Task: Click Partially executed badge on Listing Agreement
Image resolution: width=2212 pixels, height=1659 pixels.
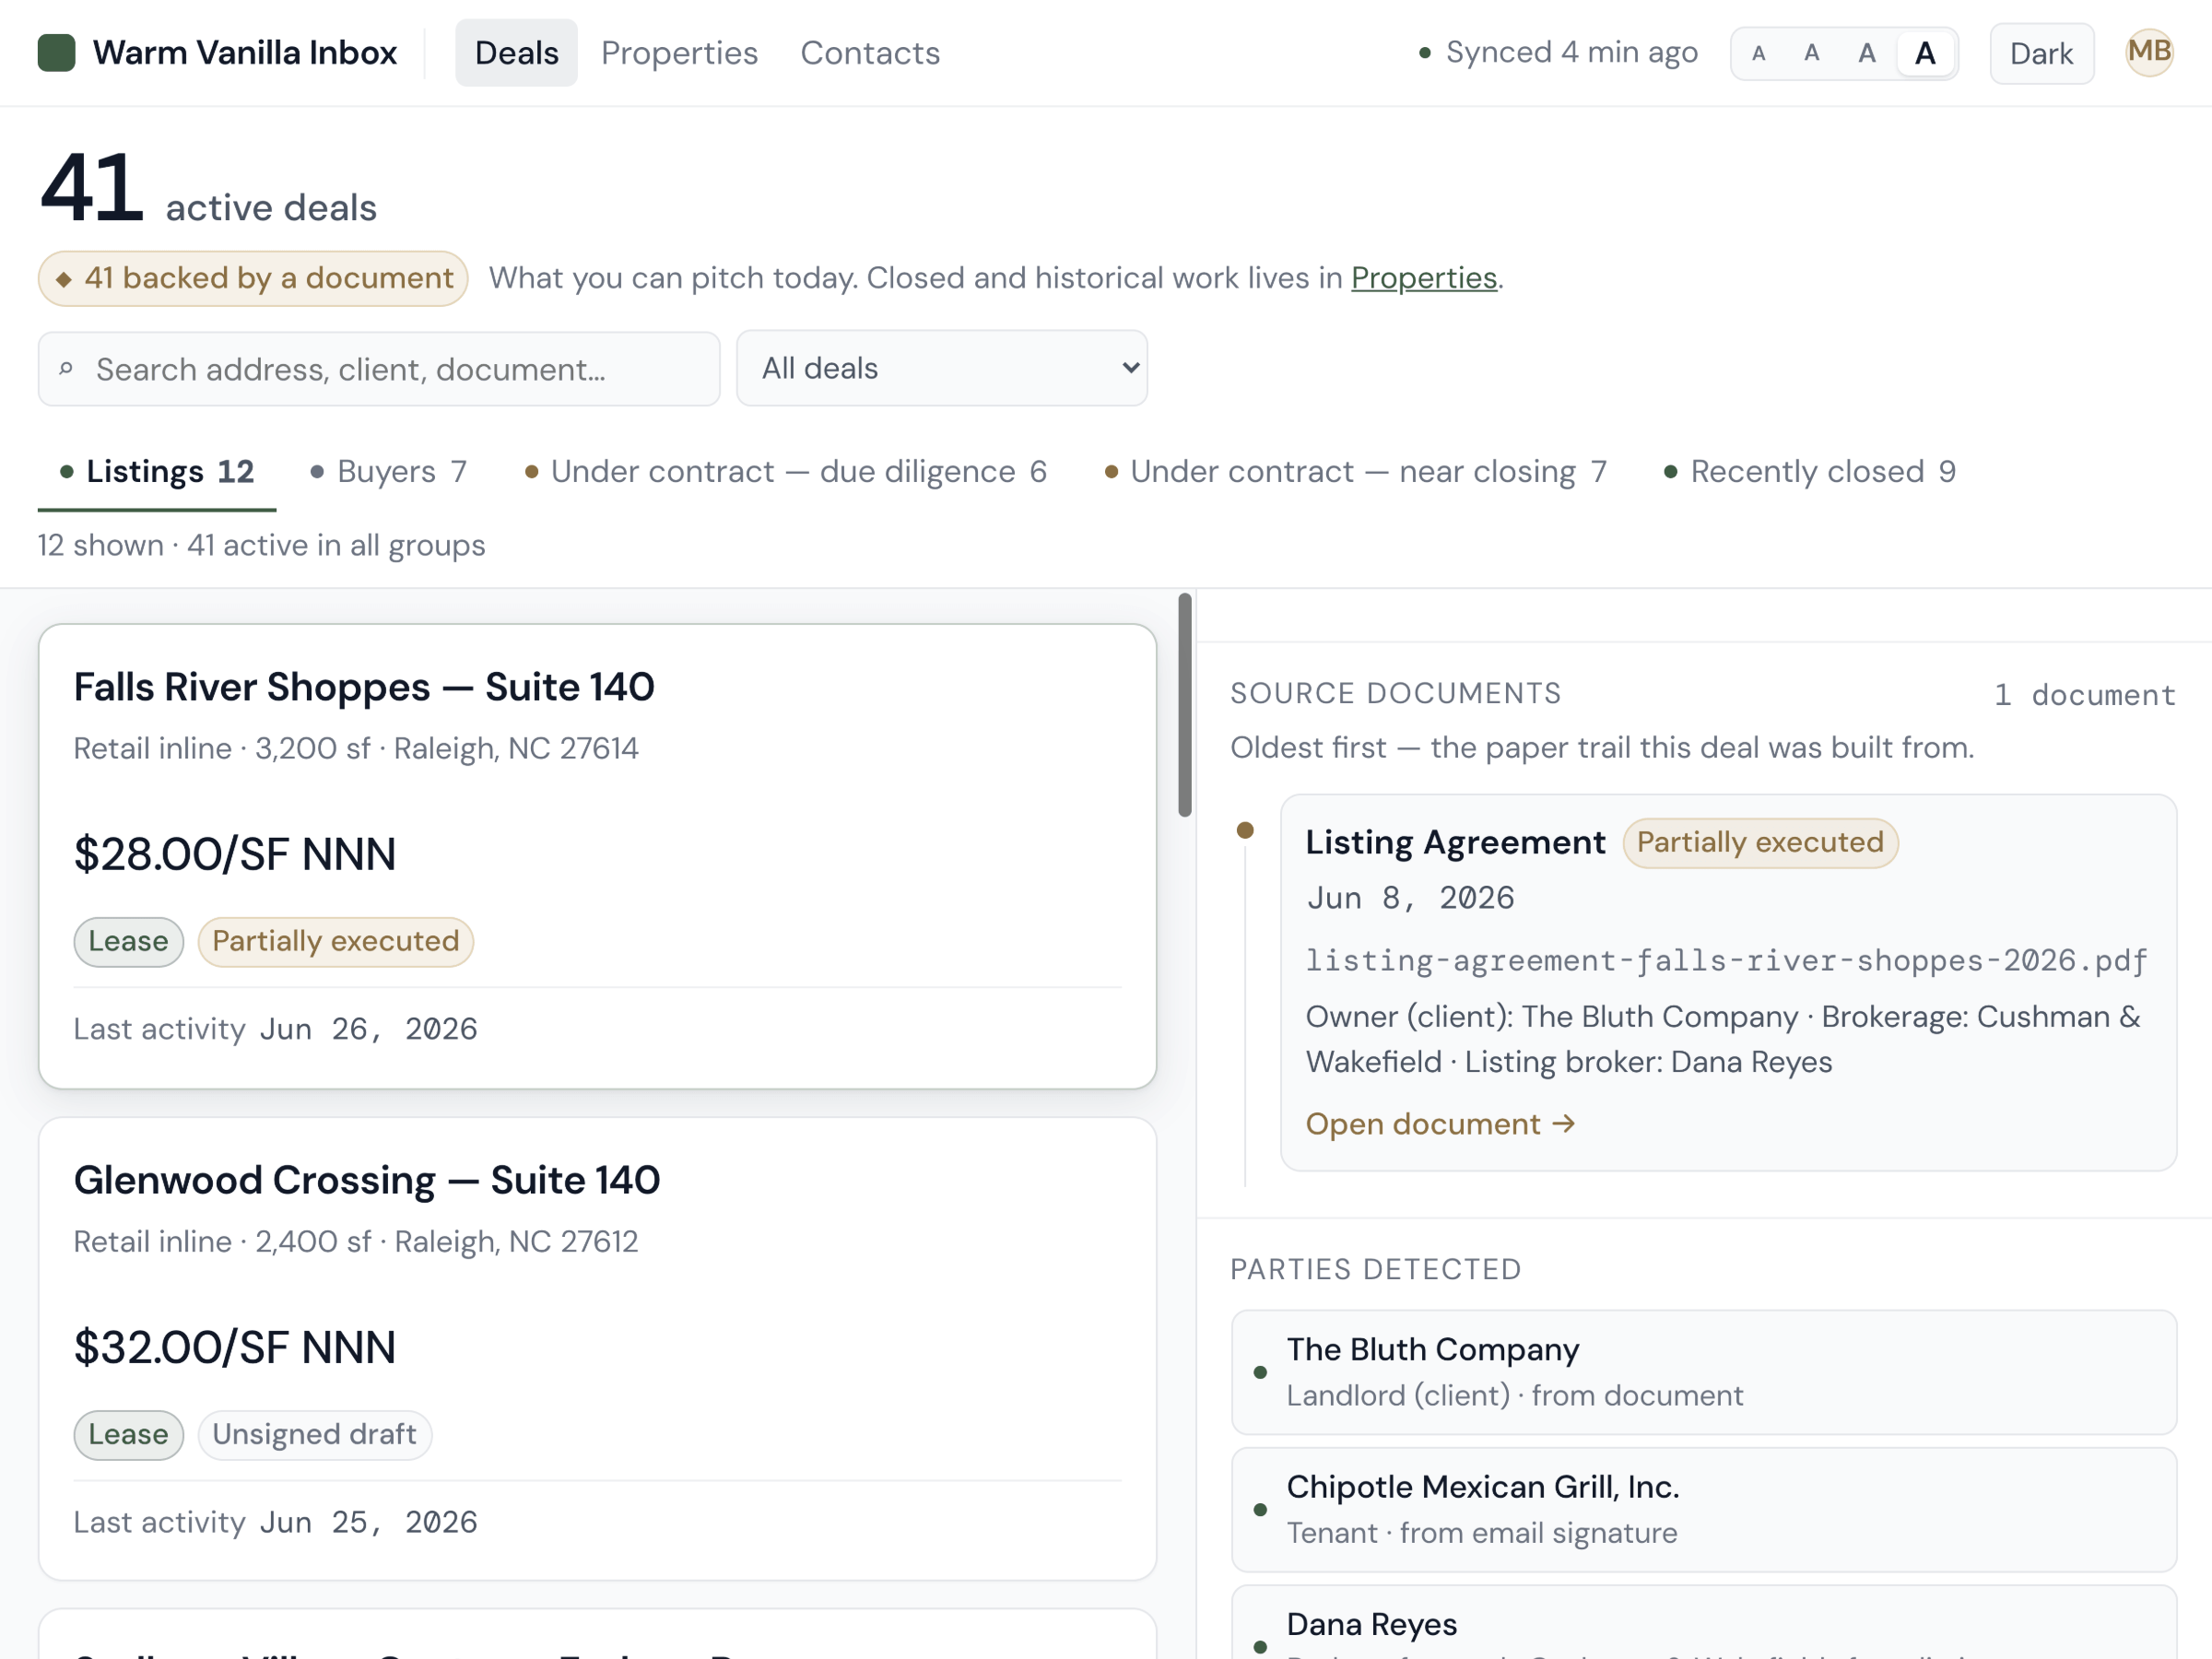Action: pyautogui.click(x=1760, y=843)
